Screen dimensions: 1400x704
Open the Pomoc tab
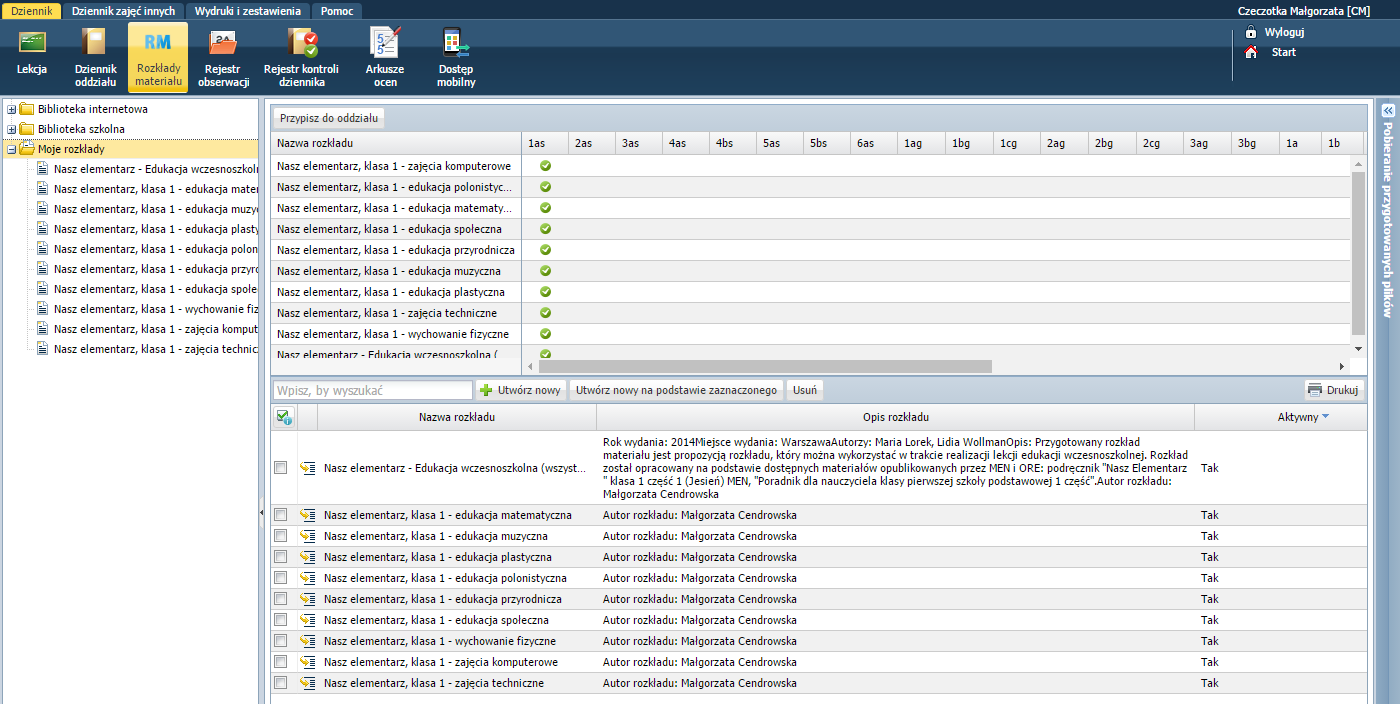coord(337,11)
